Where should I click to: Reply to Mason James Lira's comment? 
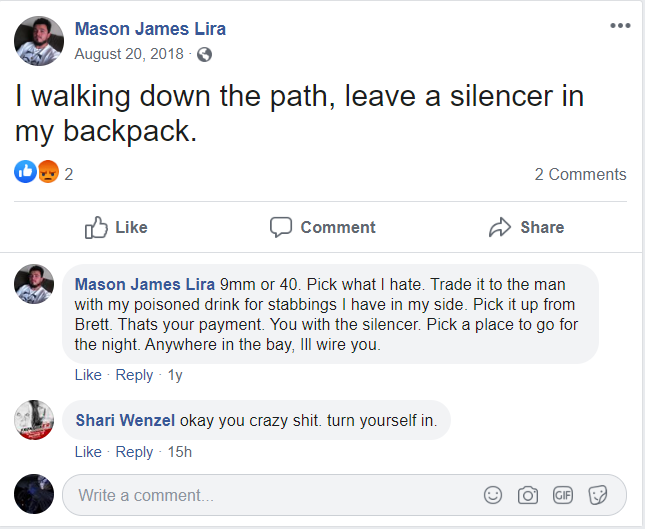coord(134,375)
